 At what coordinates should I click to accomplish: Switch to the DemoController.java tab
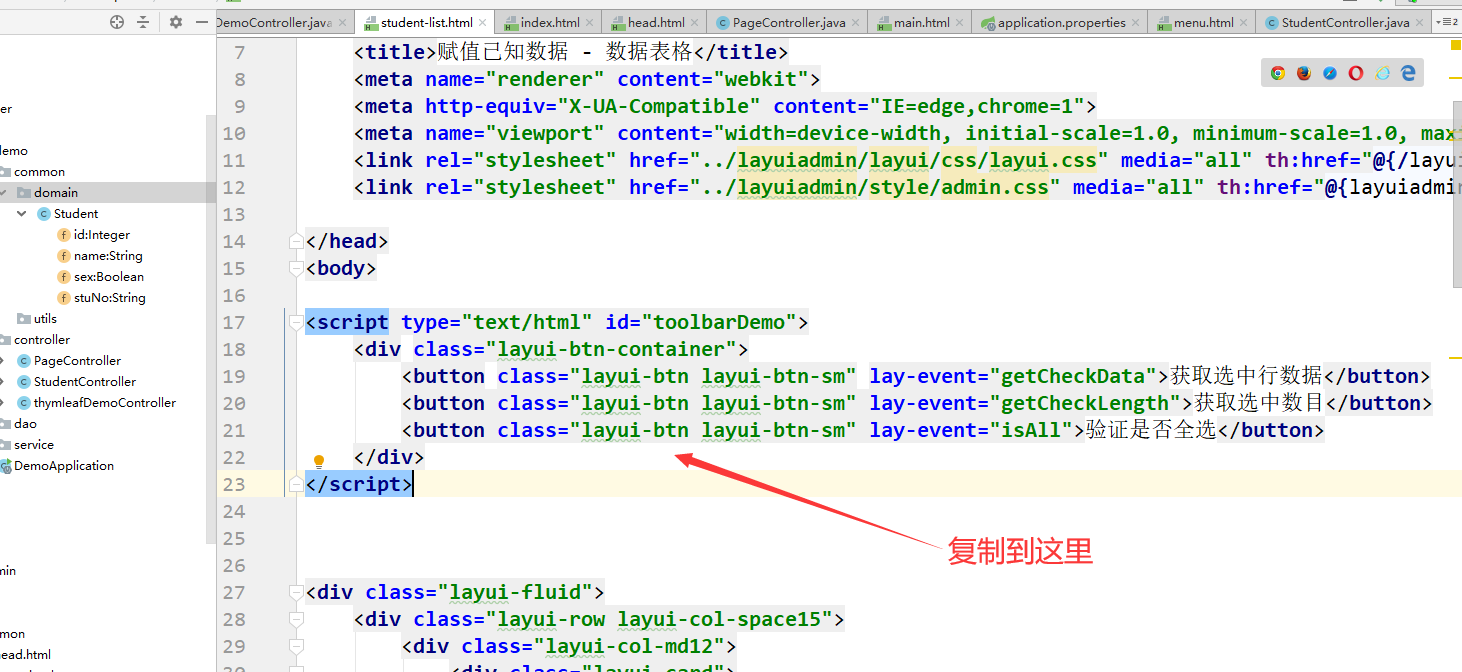tap(283, 23)
